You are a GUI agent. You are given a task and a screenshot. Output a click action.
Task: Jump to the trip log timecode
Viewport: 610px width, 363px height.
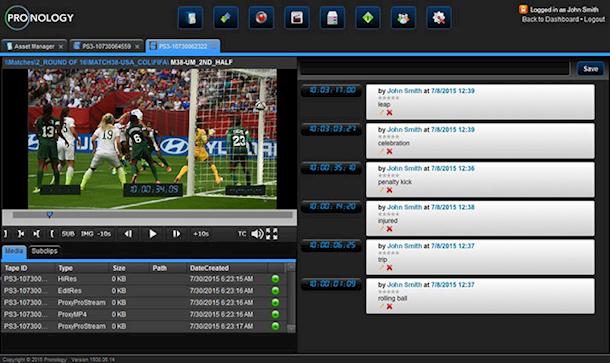(332, 246)
